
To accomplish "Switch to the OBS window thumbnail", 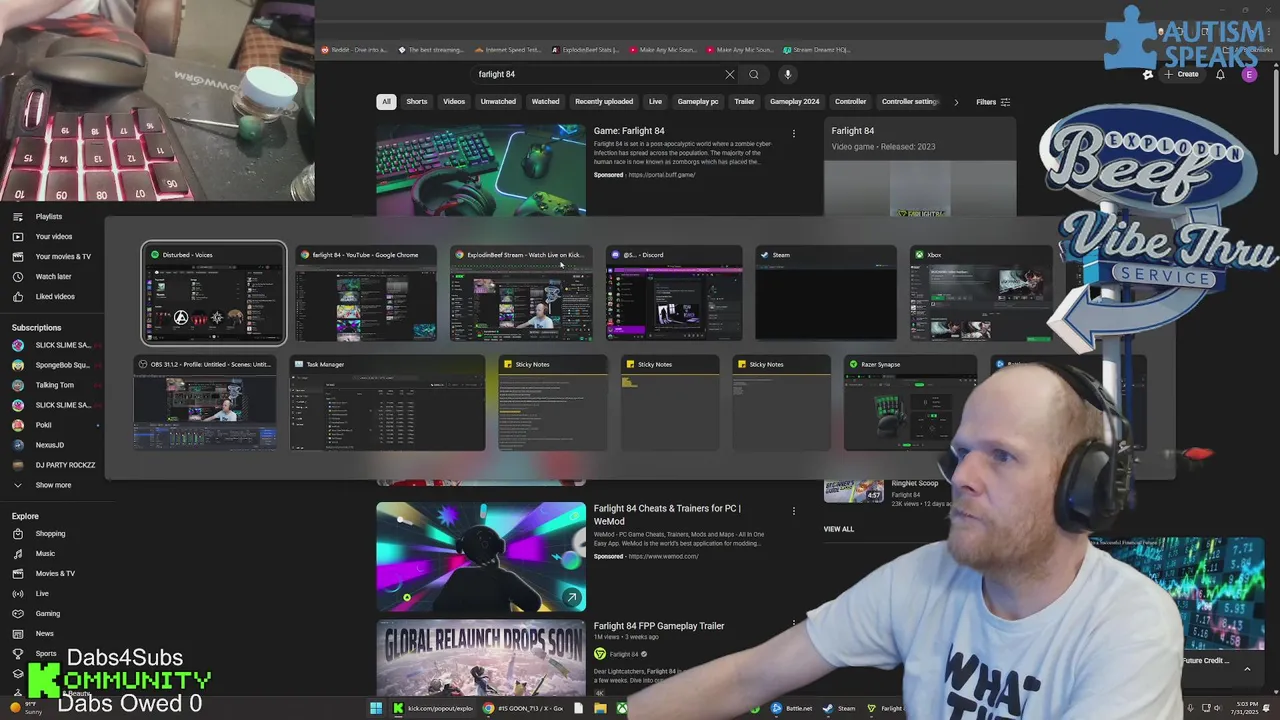I will 205,404.
